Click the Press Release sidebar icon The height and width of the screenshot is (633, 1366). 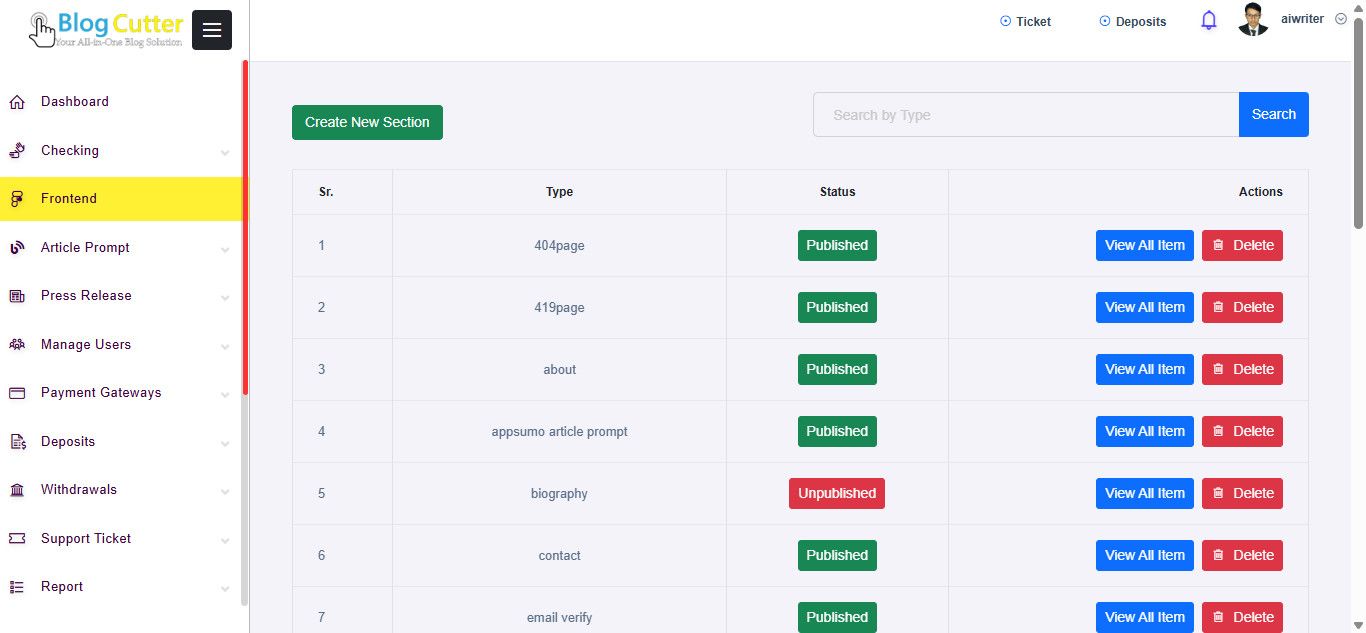[x=17, y=296]
